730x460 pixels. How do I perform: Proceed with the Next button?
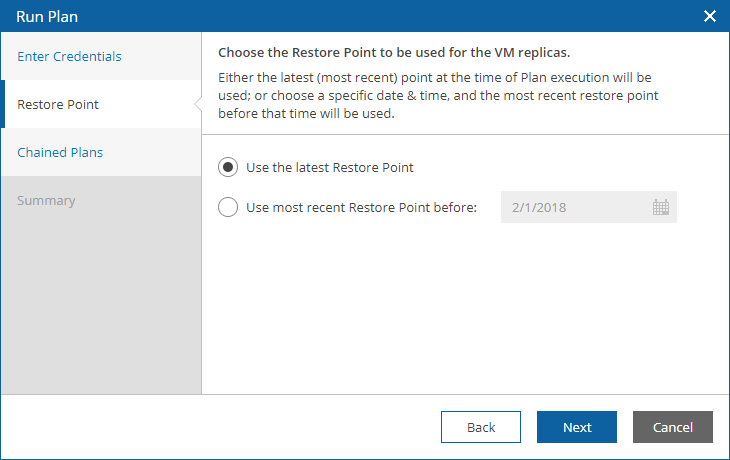[x=577, y=427]
